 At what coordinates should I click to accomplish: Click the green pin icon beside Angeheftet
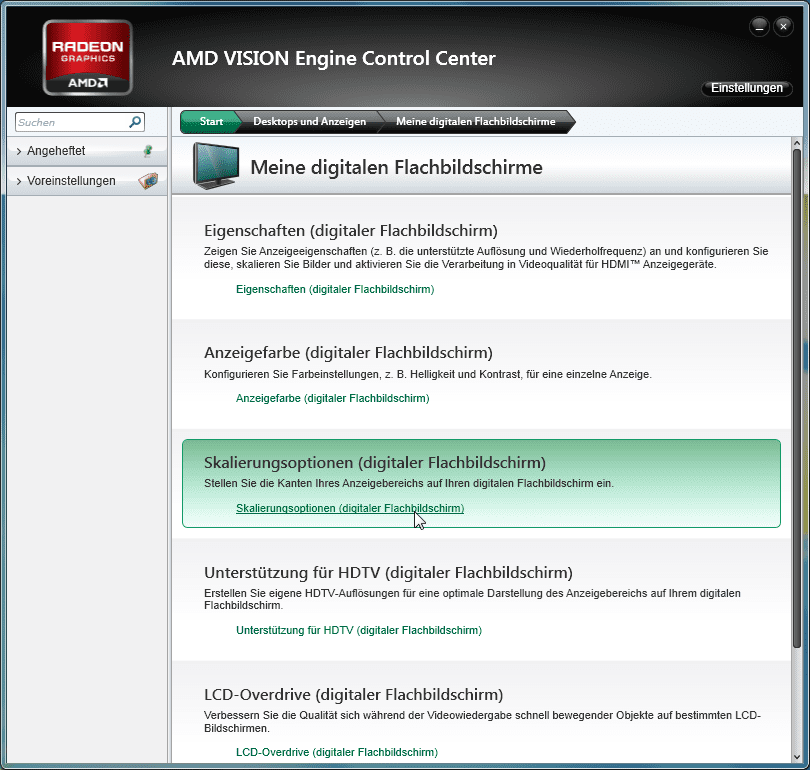148,151
